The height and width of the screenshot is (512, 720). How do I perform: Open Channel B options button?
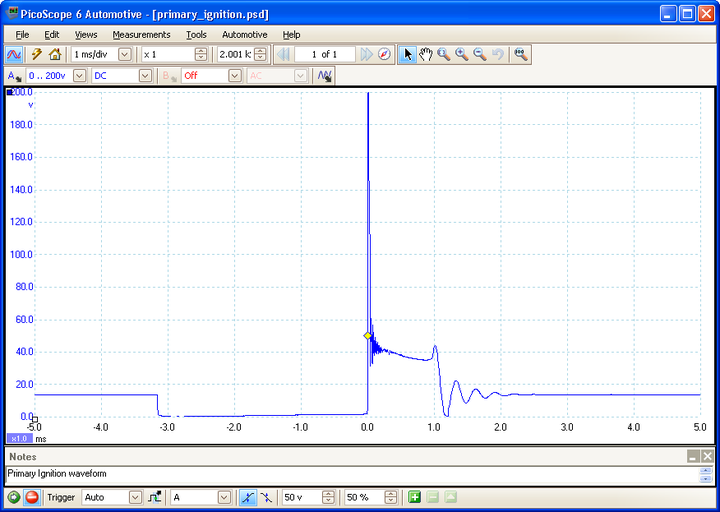[x=169, y=76]
